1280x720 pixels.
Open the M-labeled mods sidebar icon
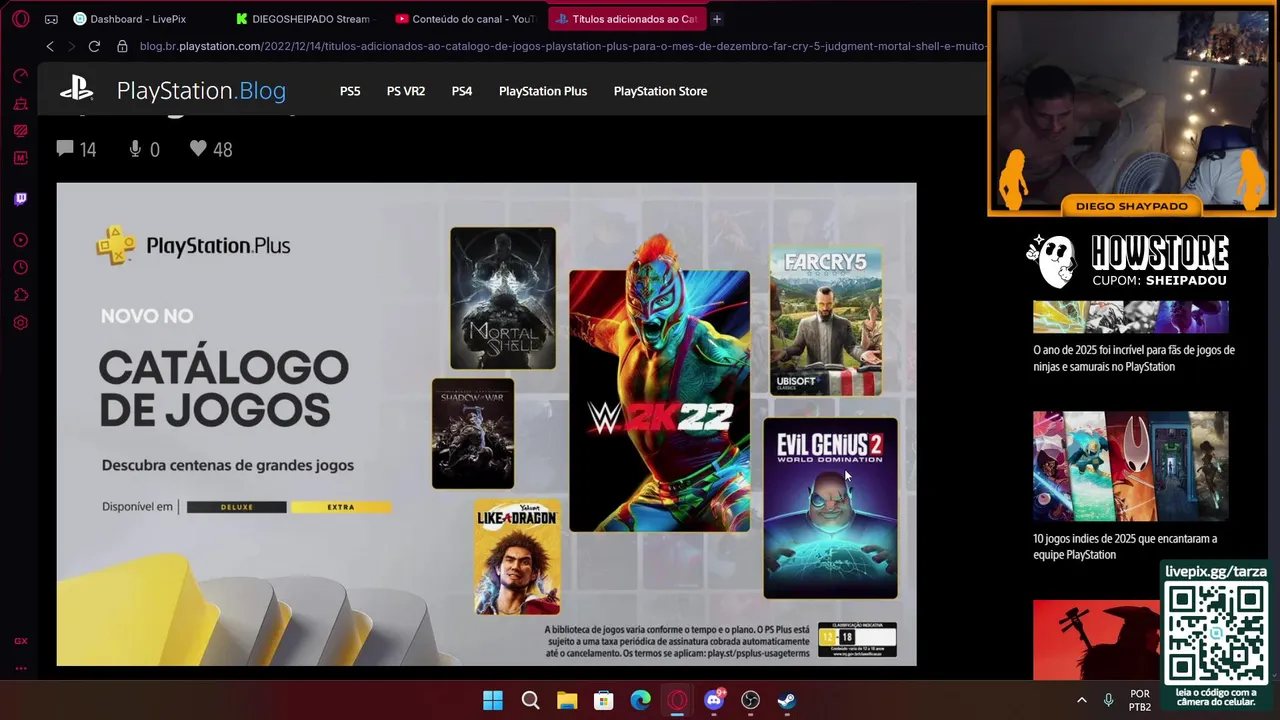20,158
